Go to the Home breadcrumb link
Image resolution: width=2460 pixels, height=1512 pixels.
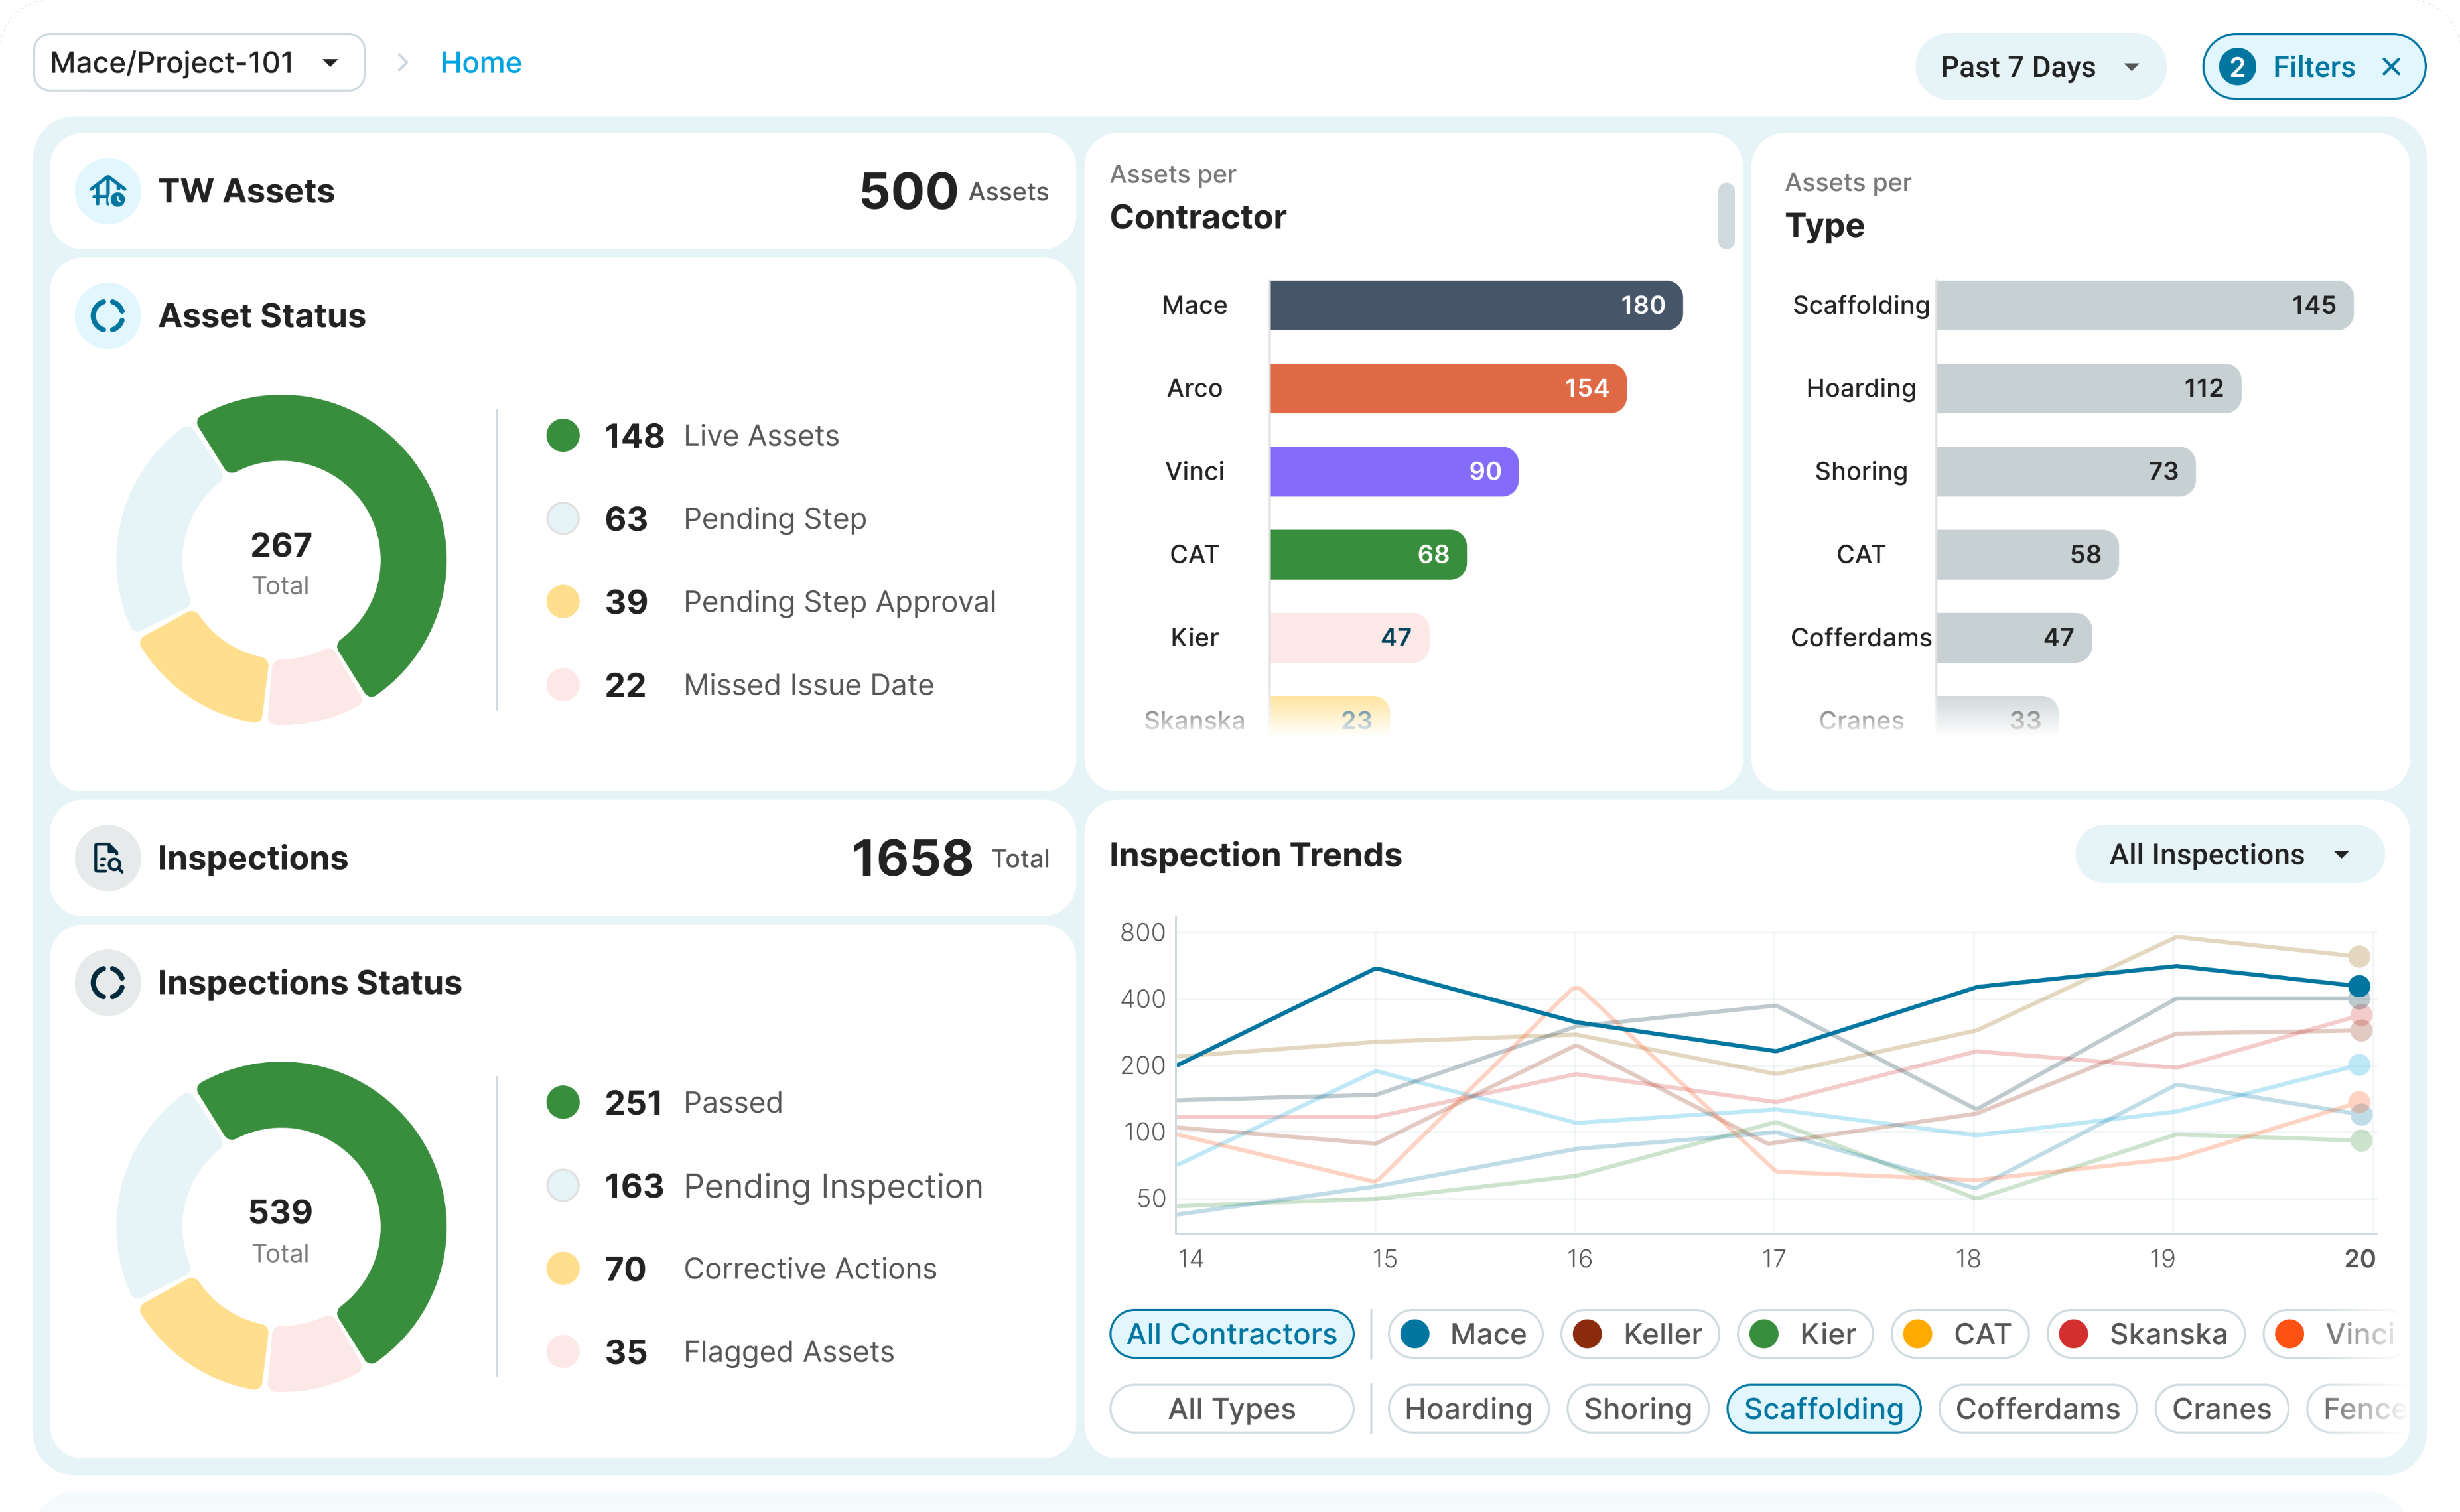click(x=481, y=63)
